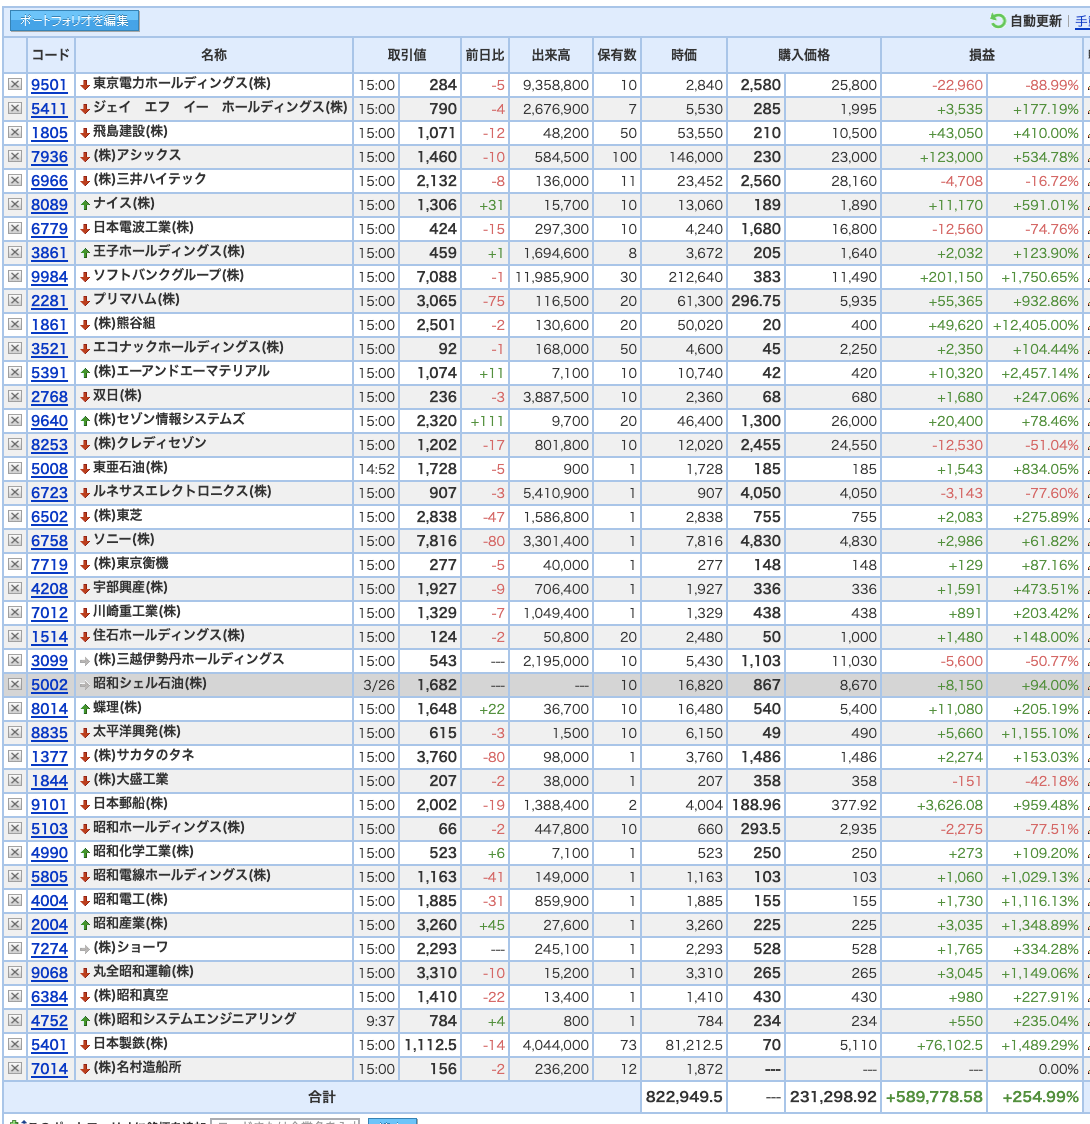The width and height of the screenshot is (1090, 1124).
Task: Open code link 4752
Action: (49, 1021)
